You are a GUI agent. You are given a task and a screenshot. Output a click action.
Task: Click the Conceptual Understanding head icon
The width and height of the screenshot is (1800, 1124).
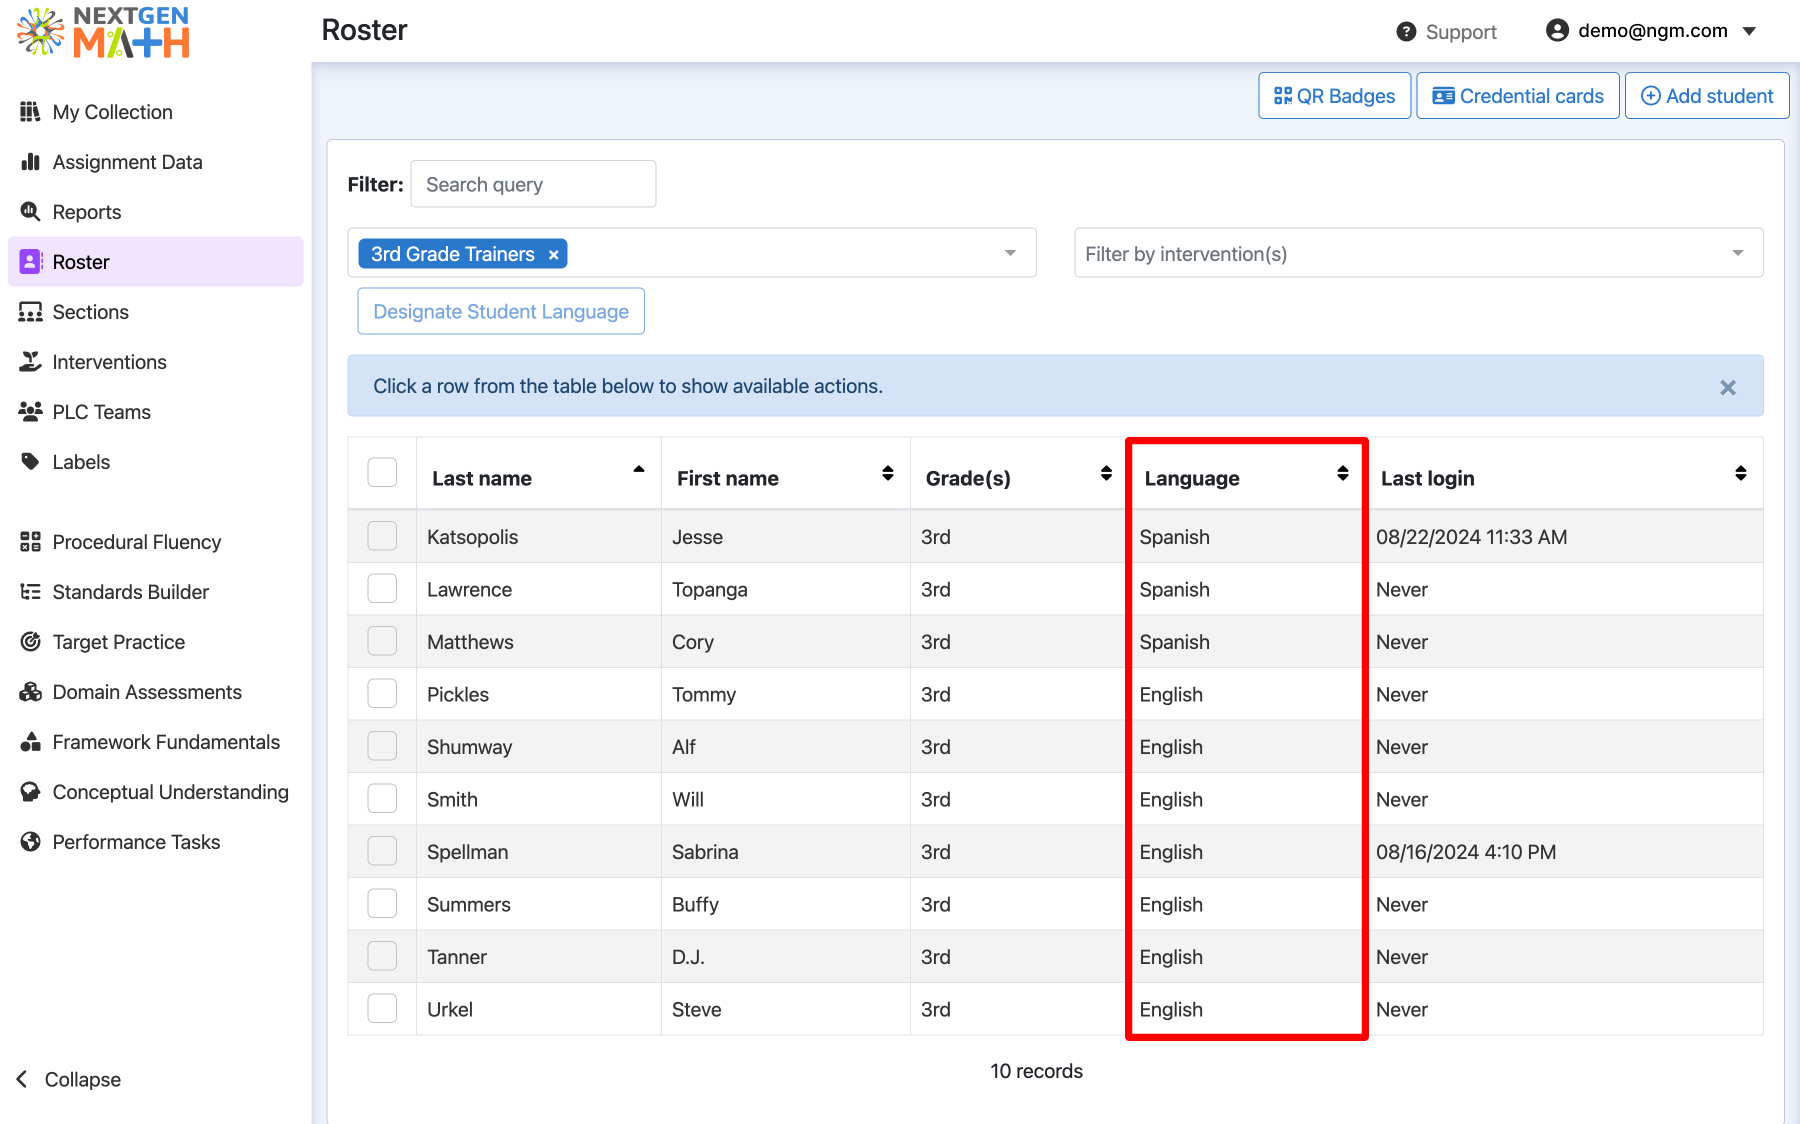31,792
